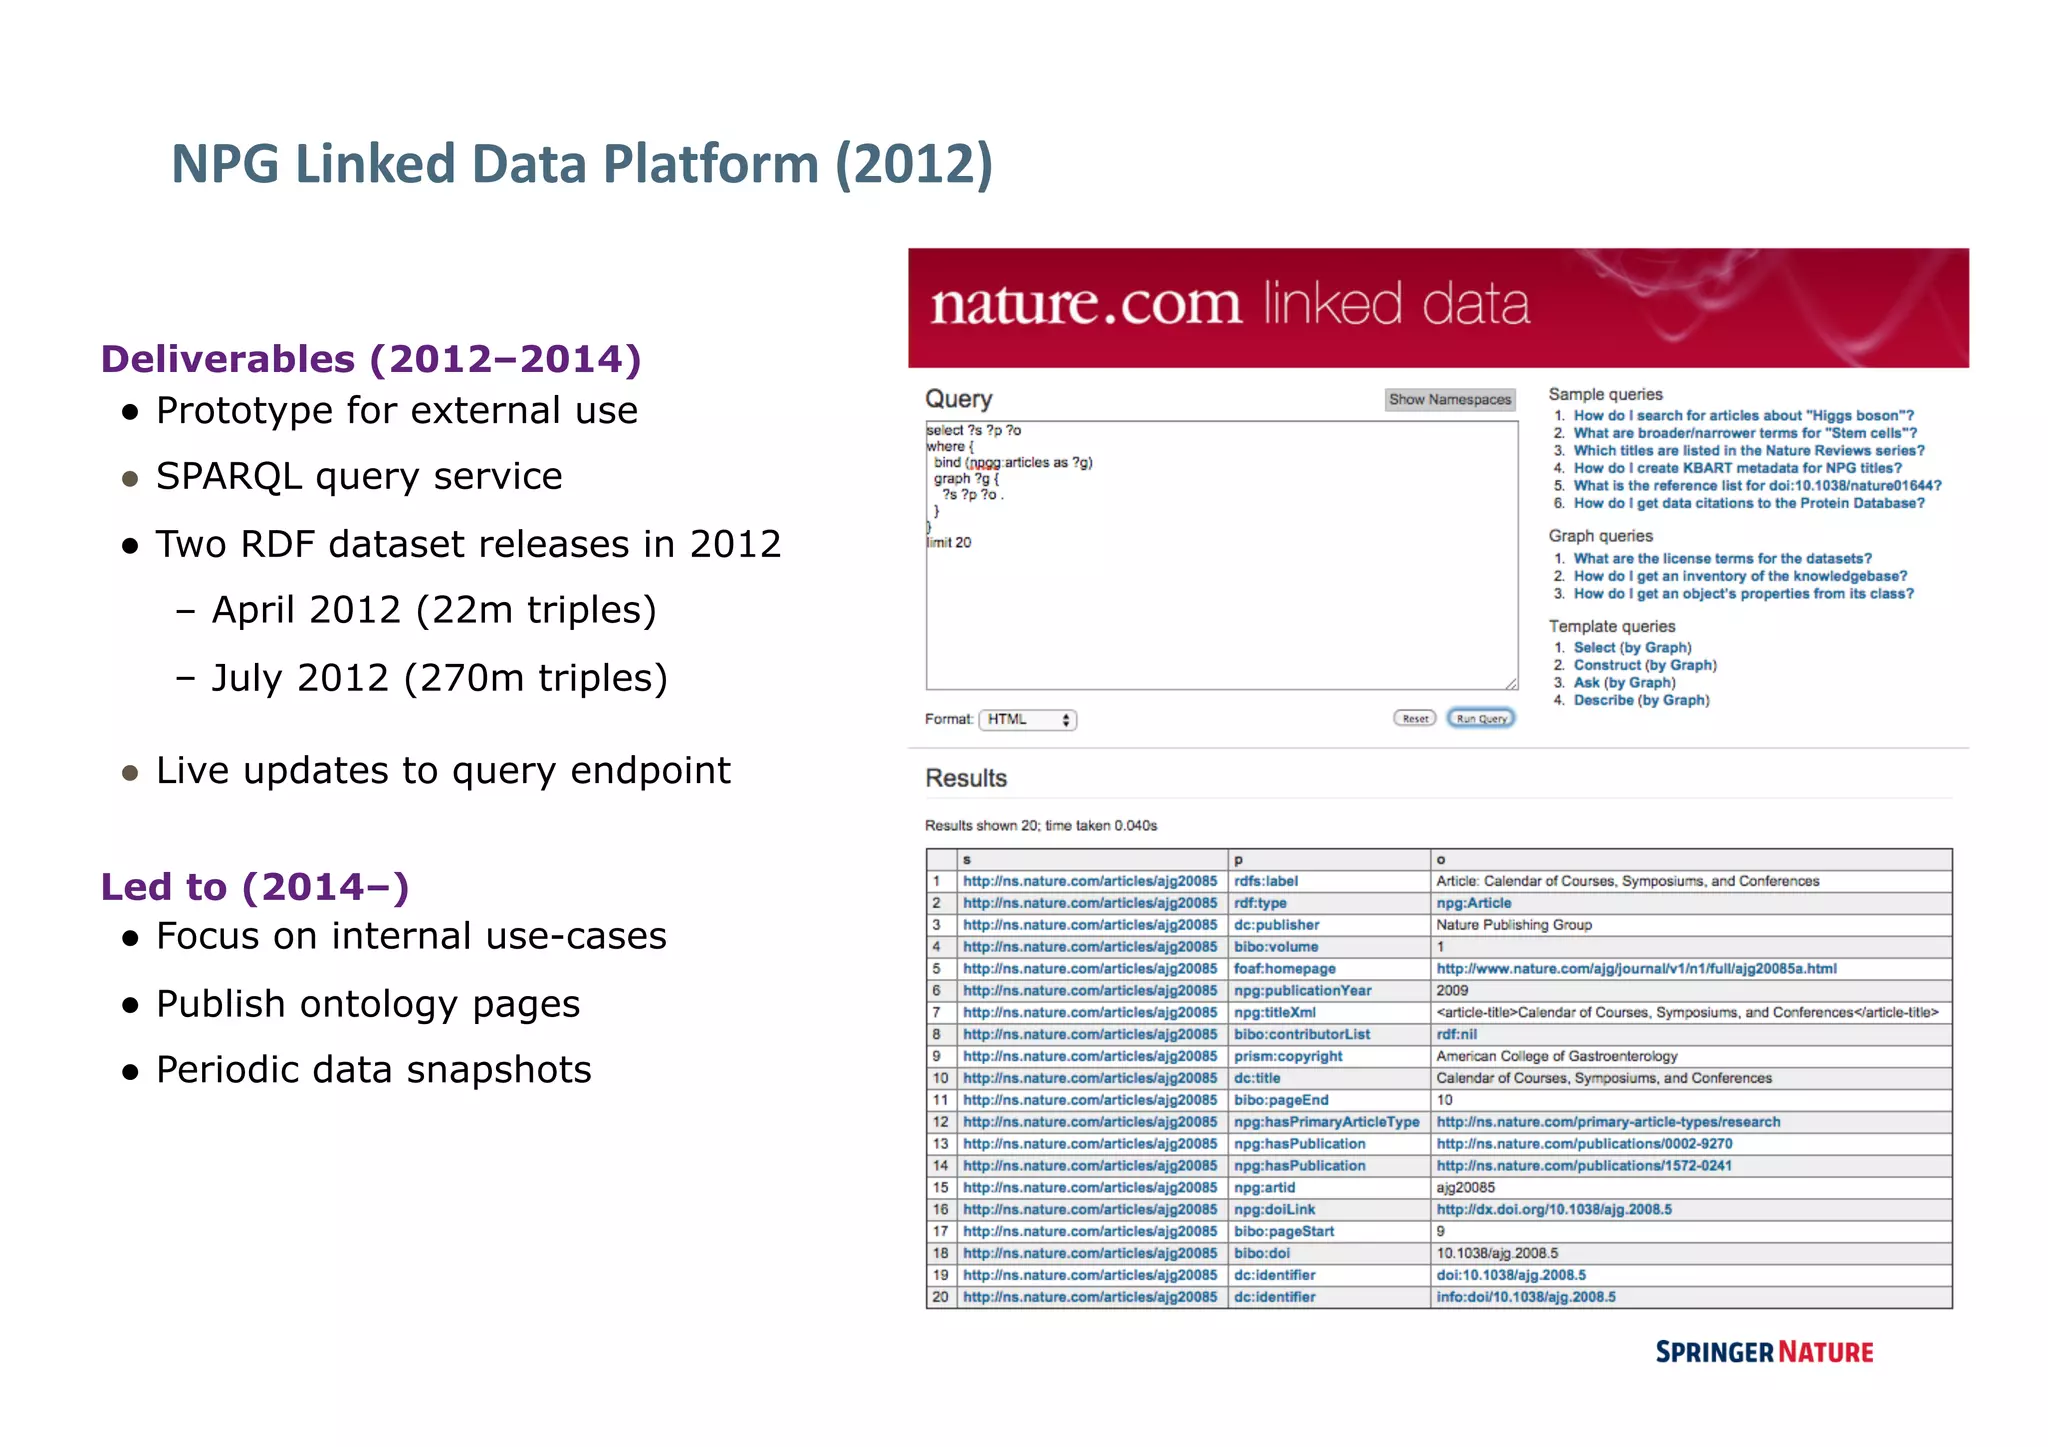Click the bibo:doi predicate link
The image size is (2048, 1447).
tap(1262, 1253)
